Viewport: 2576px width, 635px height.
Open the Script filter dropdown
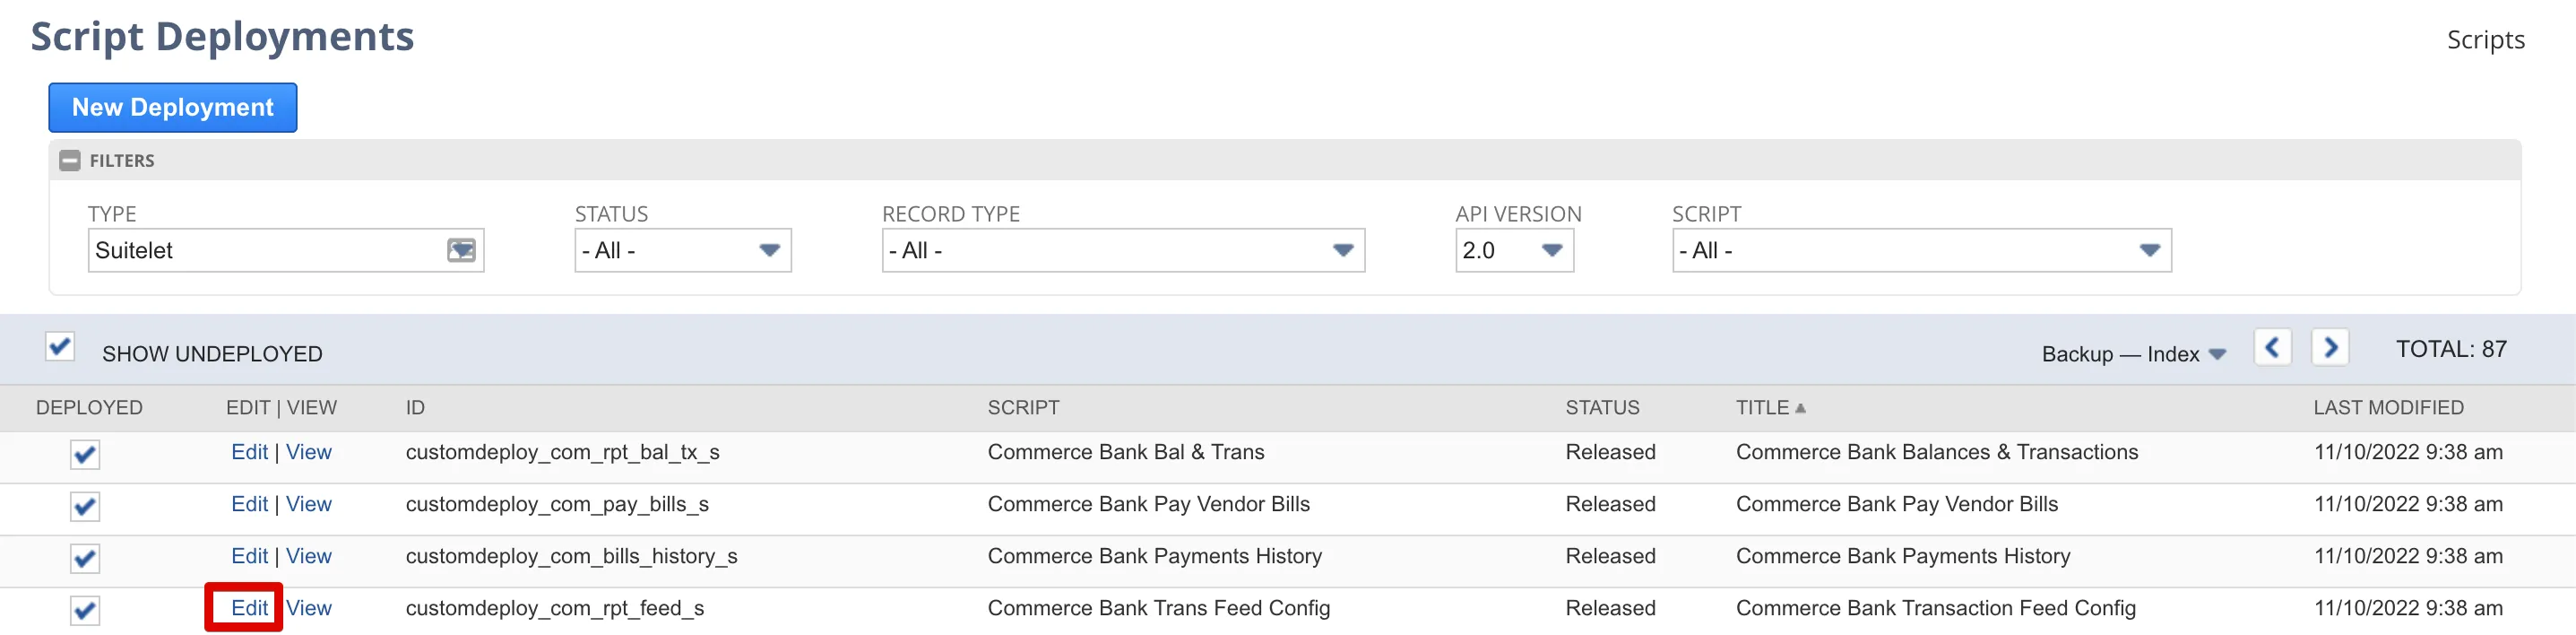click(x=1921, y=251)
